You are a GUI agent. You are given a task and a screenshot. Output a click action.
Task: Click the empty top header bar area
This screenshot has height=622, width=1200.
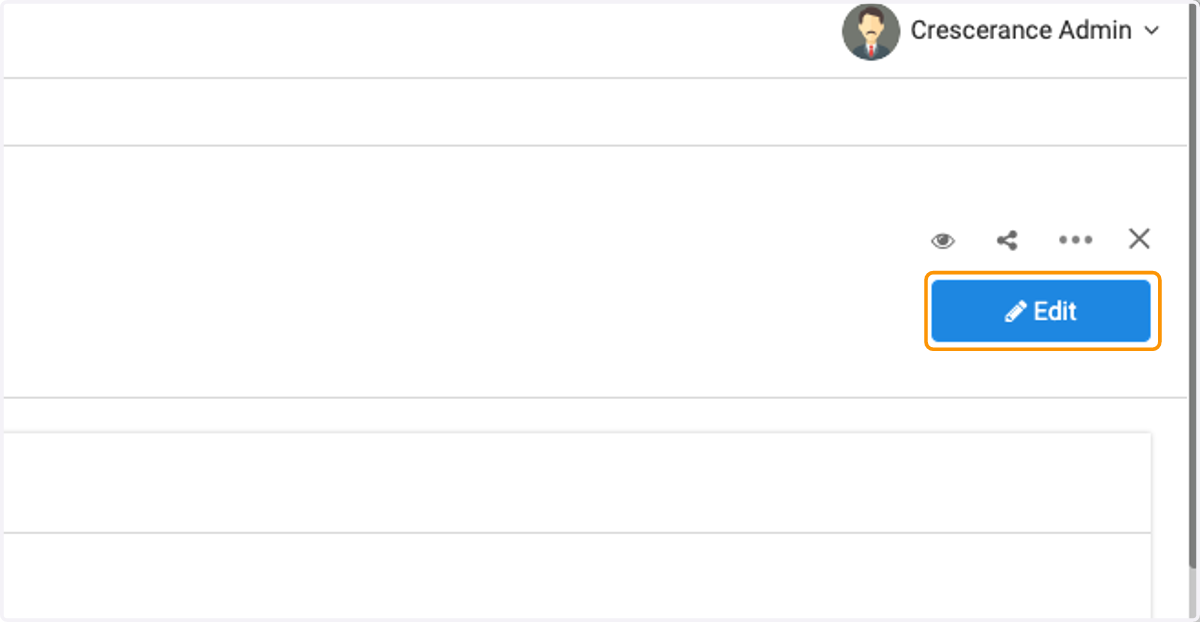pyautogui.click(x=420, y=38)
